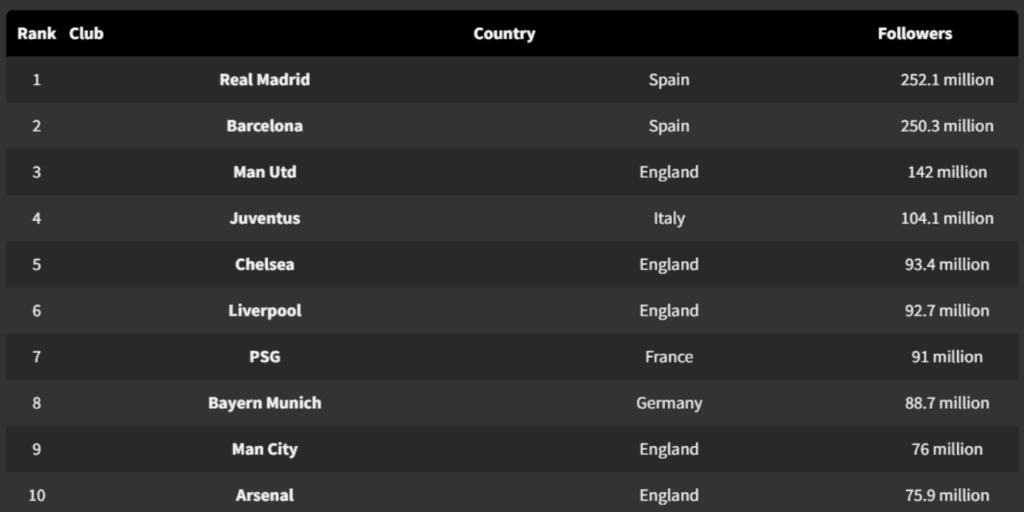Click the Juventus club name
The height and width of the screenshot is (512, 1024).
point(264,218)
